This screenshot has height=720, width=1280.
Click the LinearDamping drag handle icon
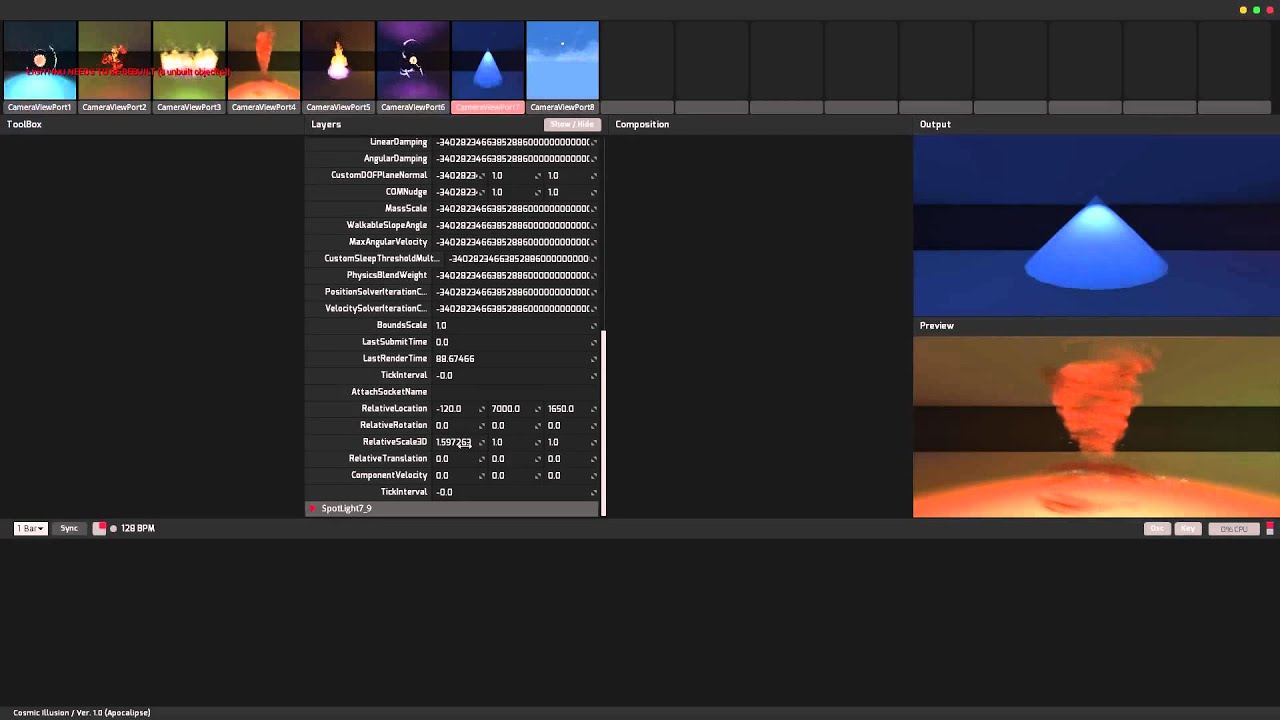(594, 142)
